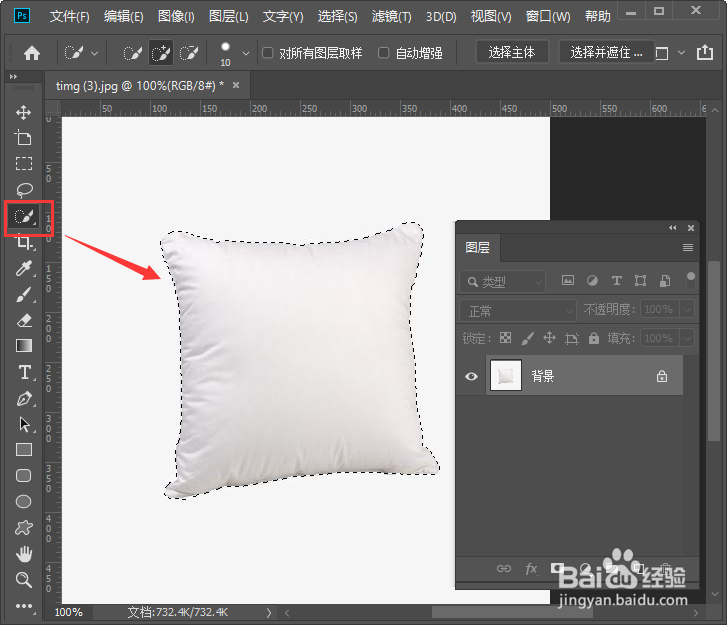Select the Quick Selection tool in toolbox
This screenshot has height=625, width=727.
(x=24, y=217)
